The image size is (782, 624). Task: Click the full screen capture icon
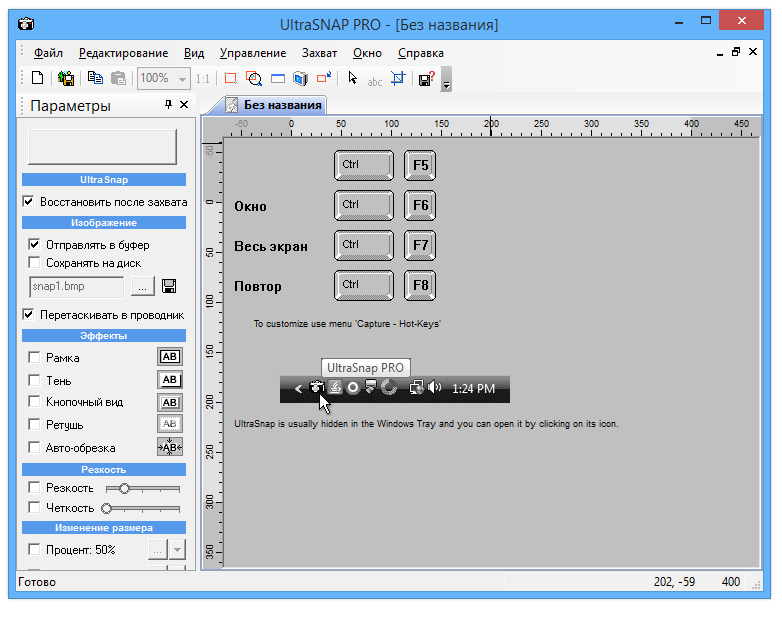tap(300, 78)
